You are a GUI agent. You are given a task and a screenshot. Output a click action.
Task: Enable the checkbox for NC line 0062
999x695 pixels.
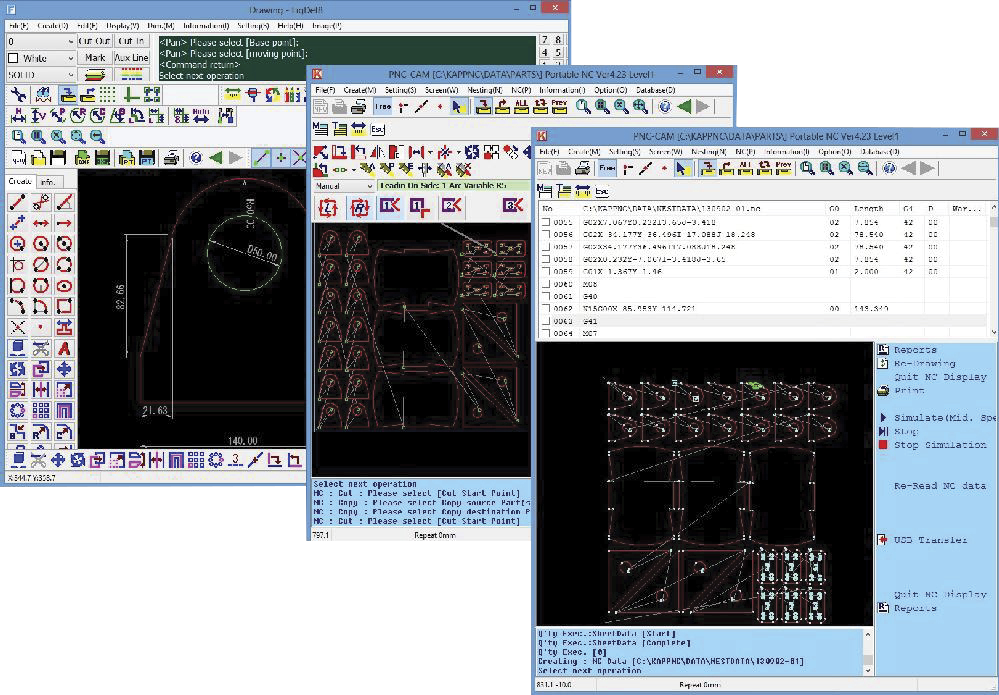[x=545, y=309]
